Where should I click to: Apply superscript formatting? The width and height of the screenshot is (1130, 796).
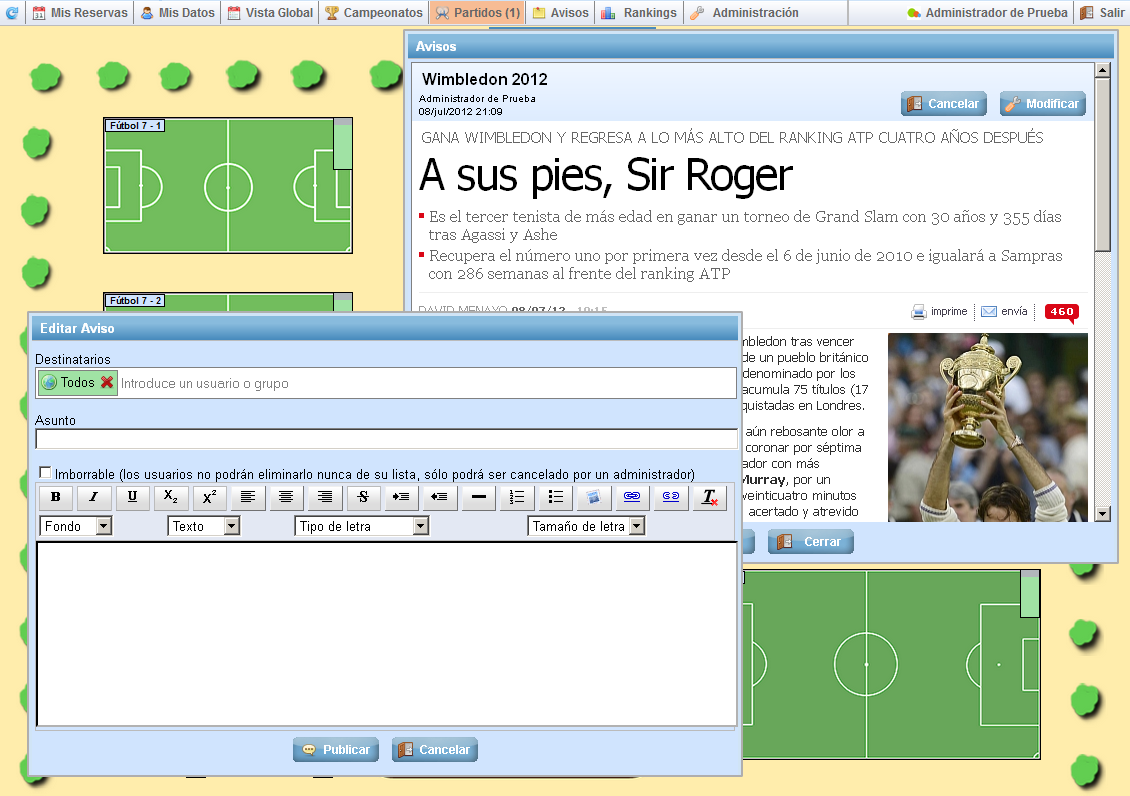point(210,497)
